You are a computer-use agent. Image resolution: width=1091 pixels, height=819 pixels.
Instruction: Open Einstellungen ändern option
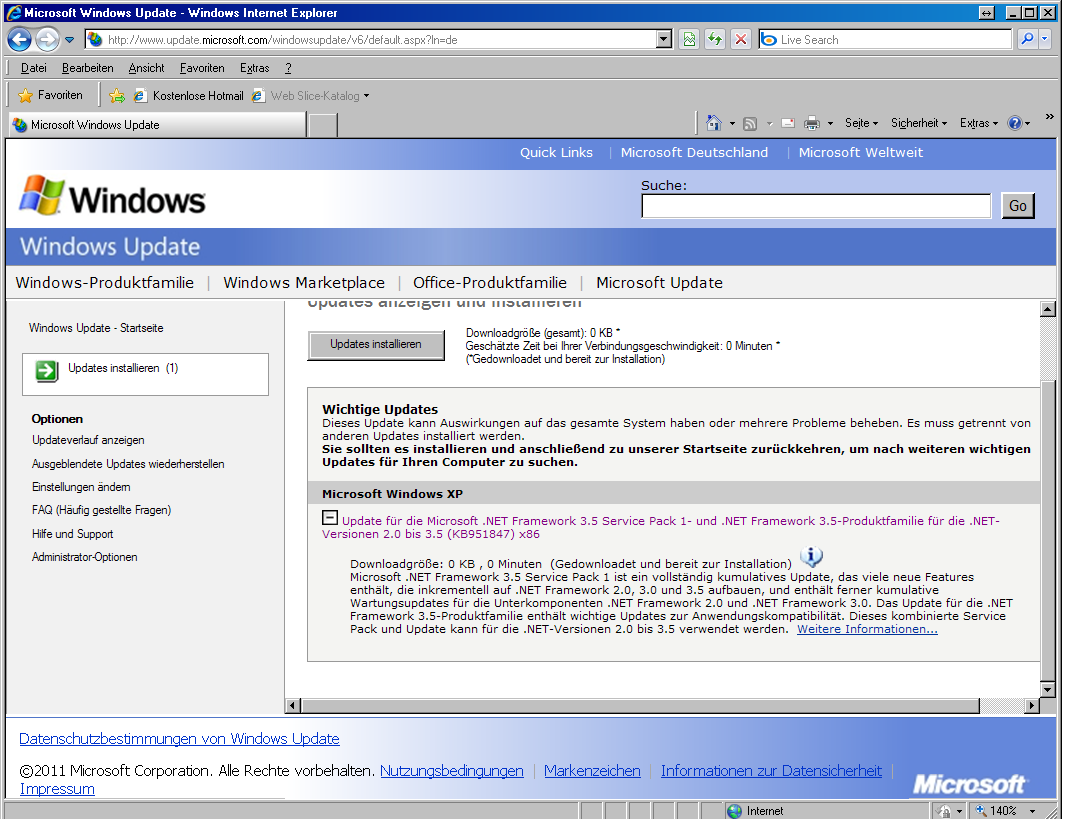pyautogui.click(x=81, y=487)
